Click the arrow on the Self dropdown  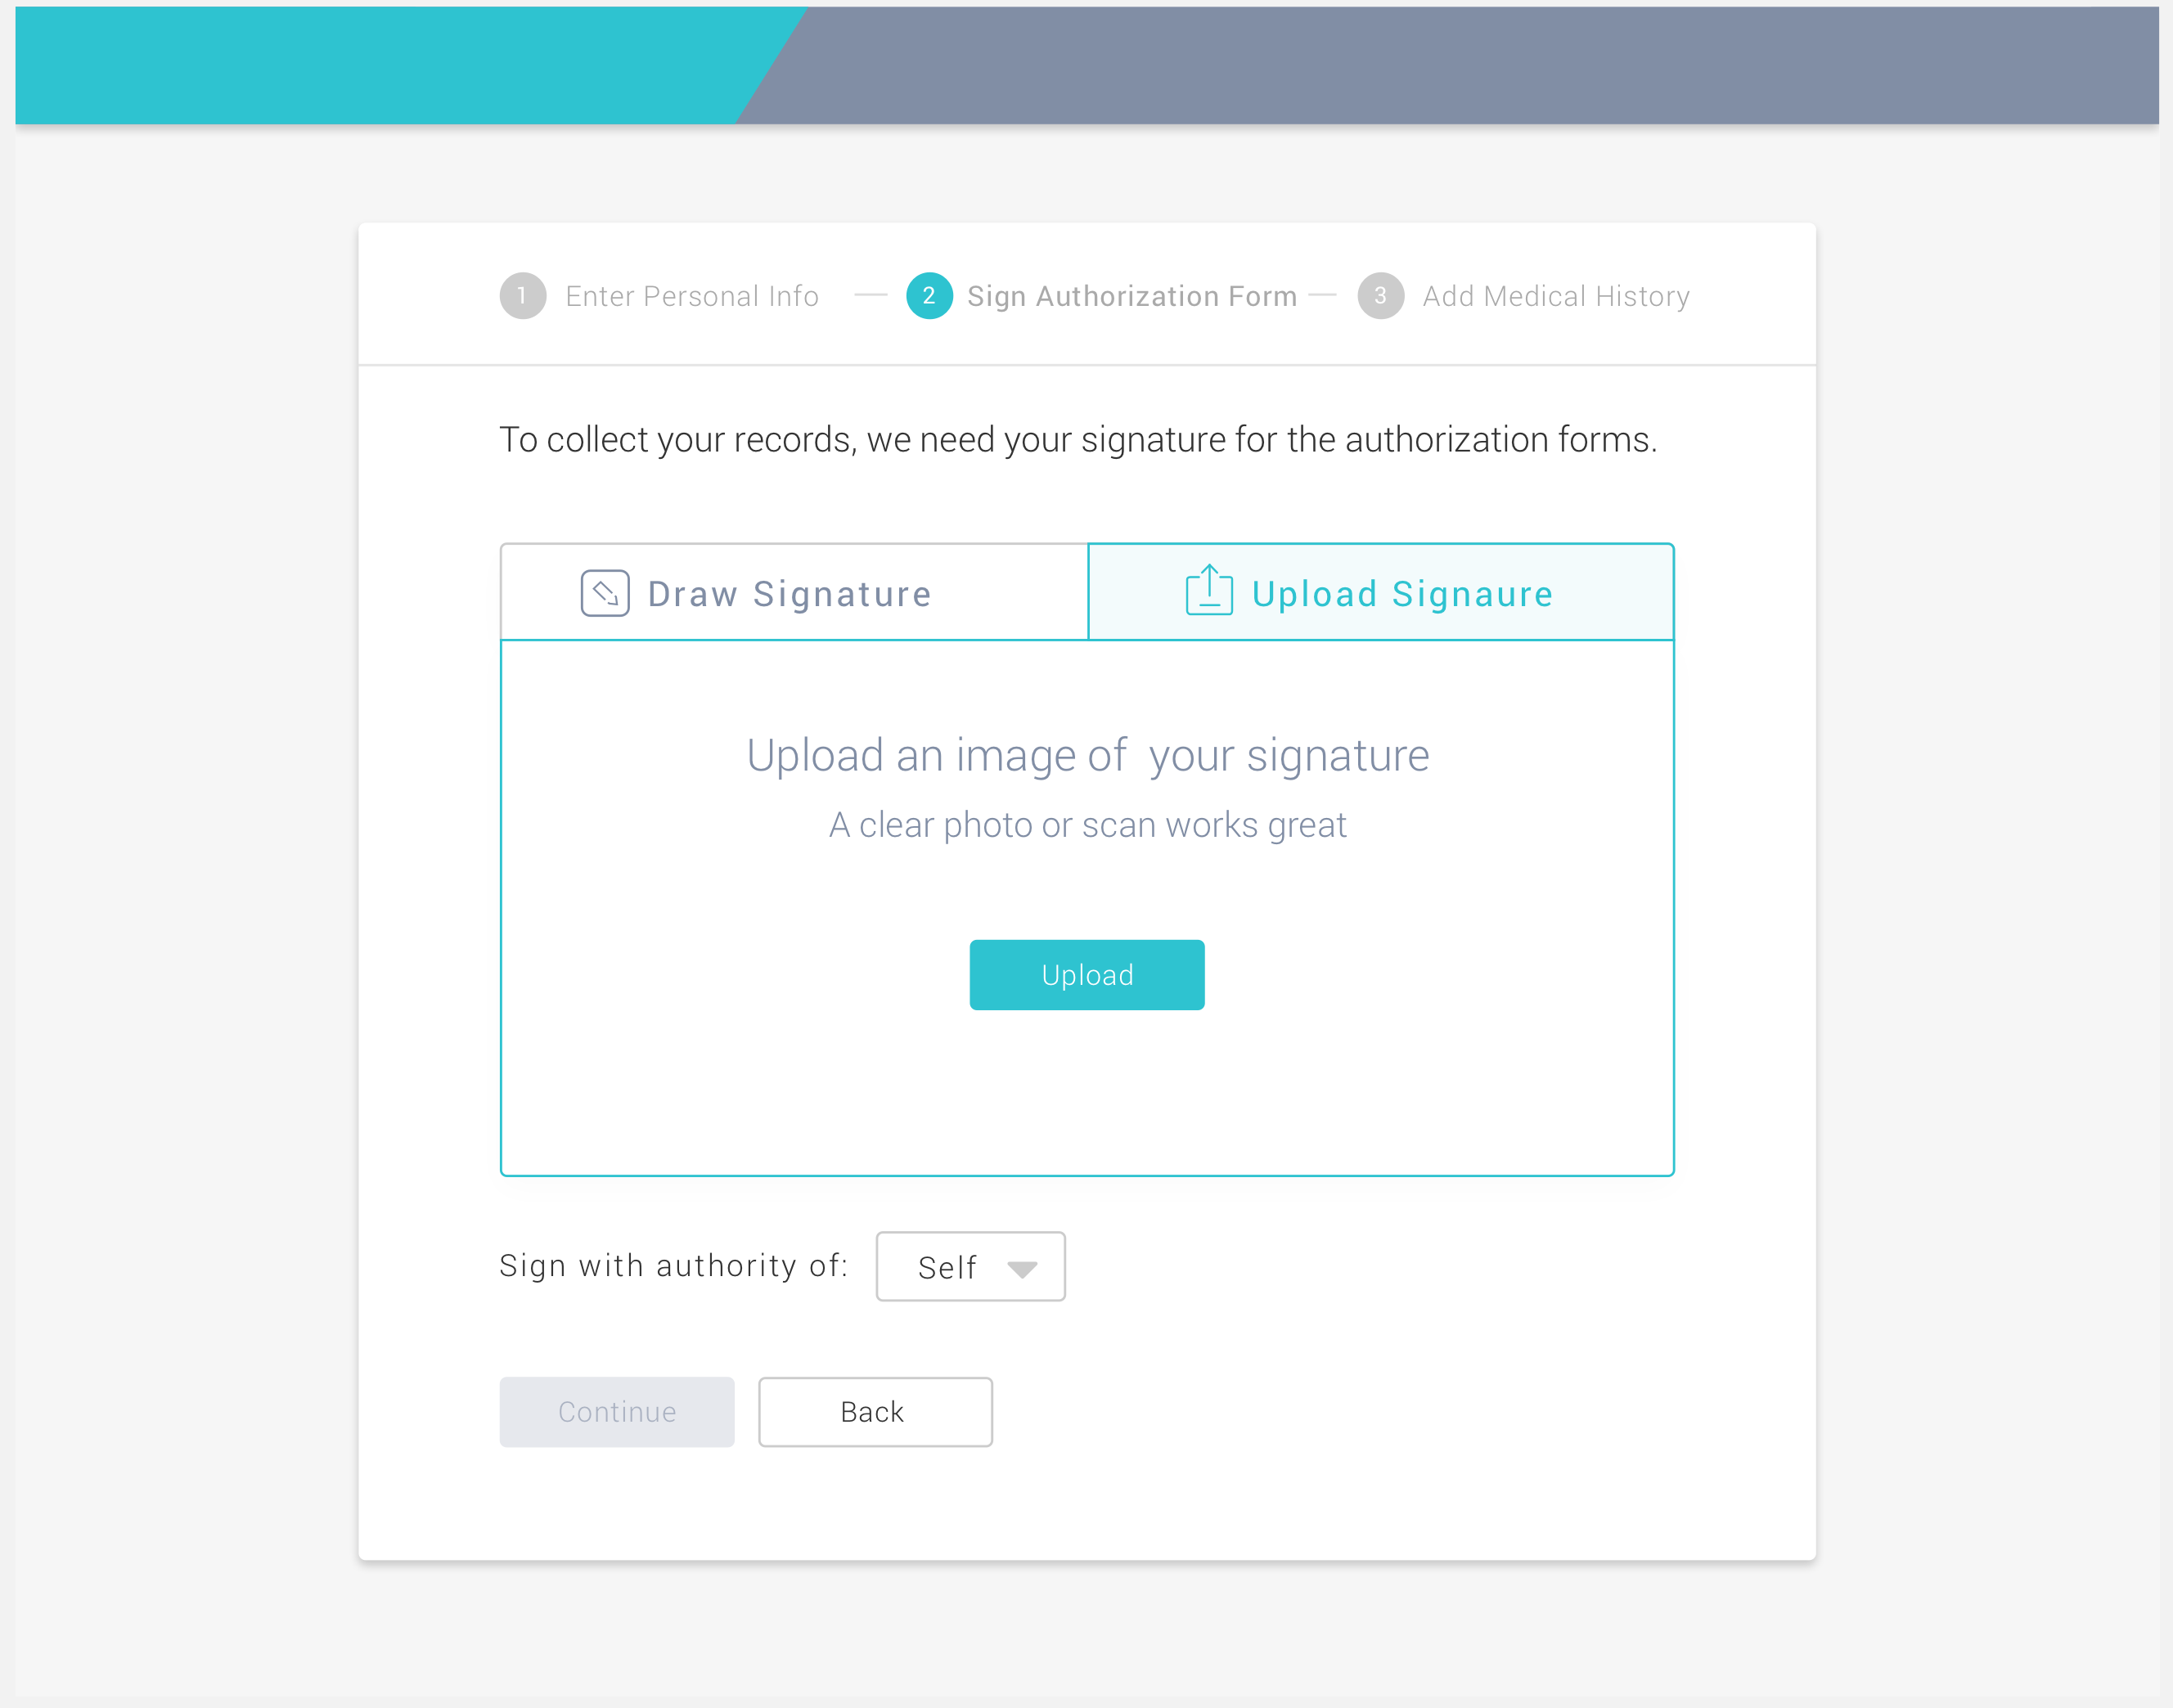tap(1022, 1269)
